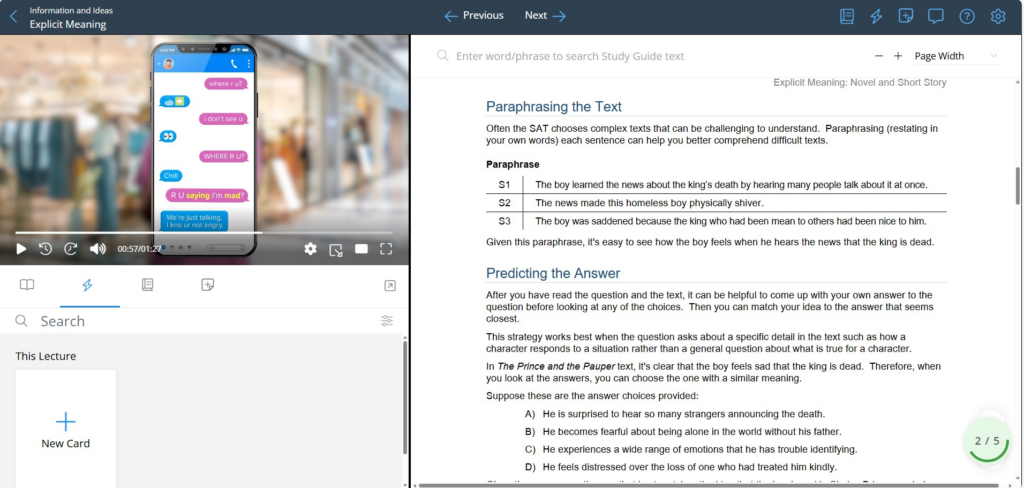Open video player settings gear

tap(310, 249)
